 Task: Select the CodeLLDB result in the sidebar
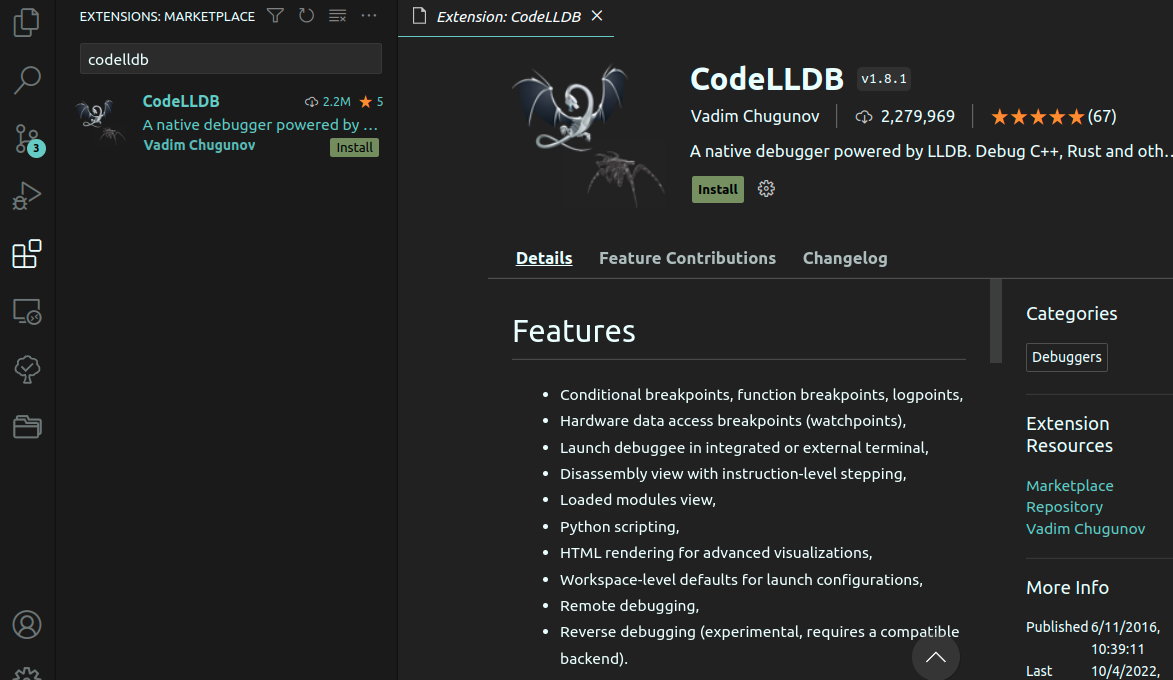[227, 124]
